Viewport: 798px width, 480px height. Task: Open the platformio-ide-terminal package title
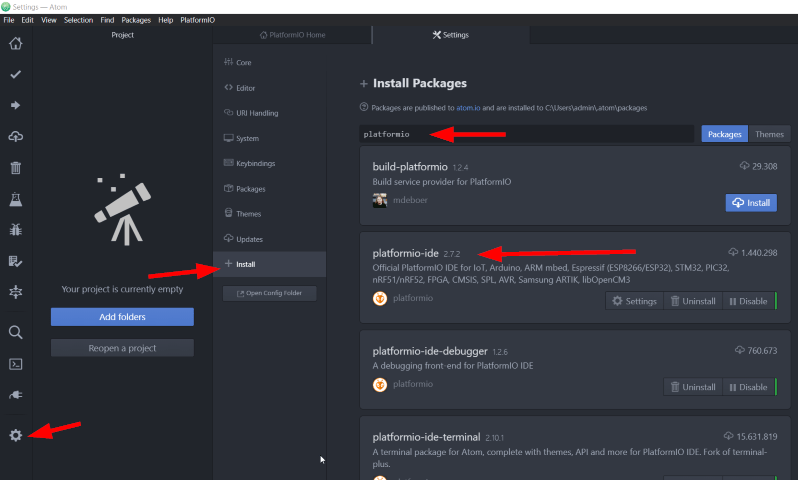coord(426,437)
